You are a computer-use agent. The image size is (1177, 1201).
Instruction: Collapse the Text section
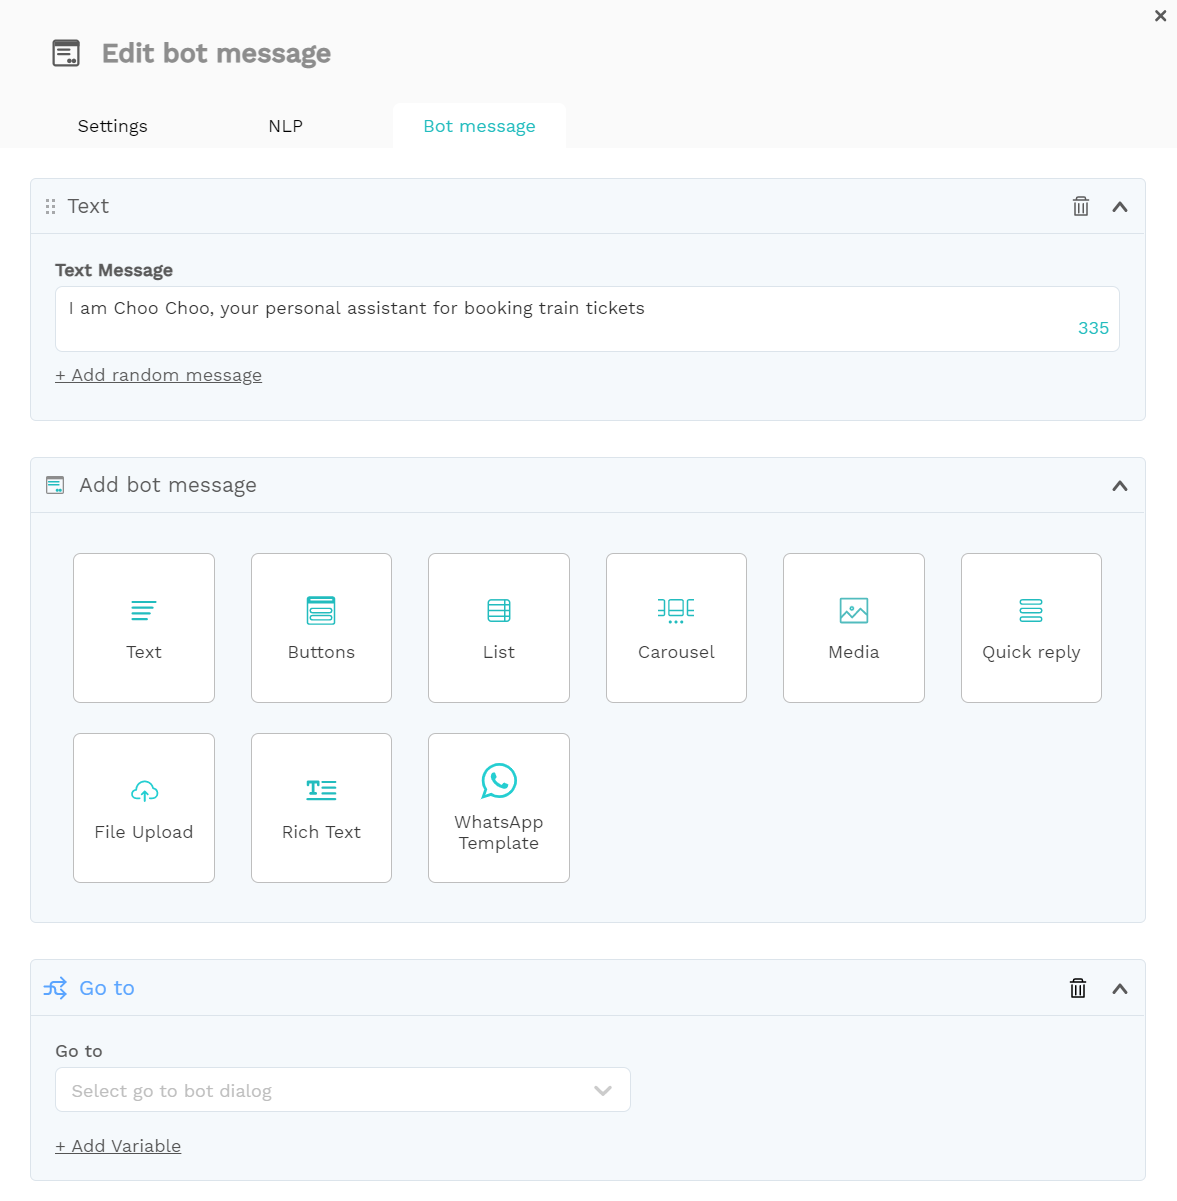pyautogui.click(x=1120, y=207)
